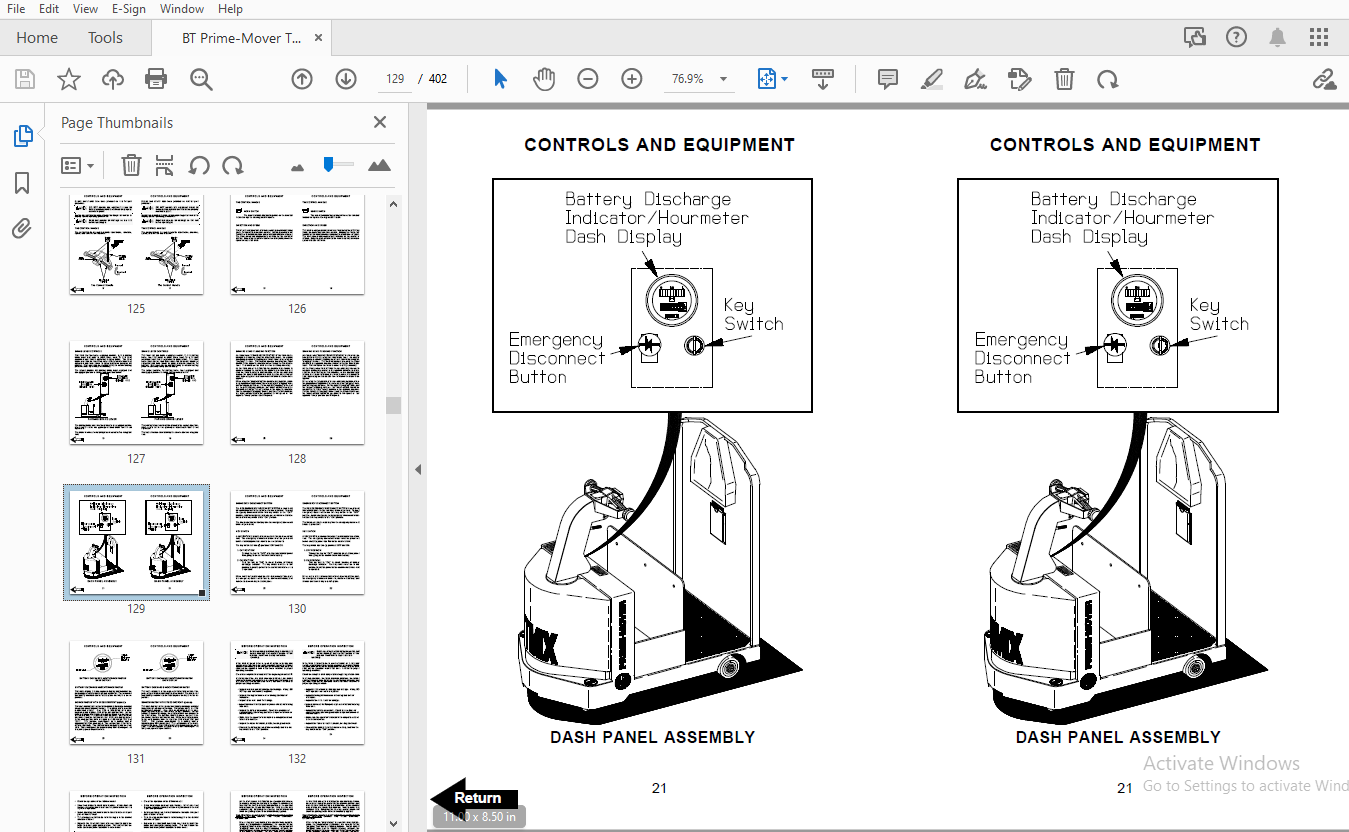Click the Save file icon
Screen dimensions: 1349x832
click(x=25, y=79)
